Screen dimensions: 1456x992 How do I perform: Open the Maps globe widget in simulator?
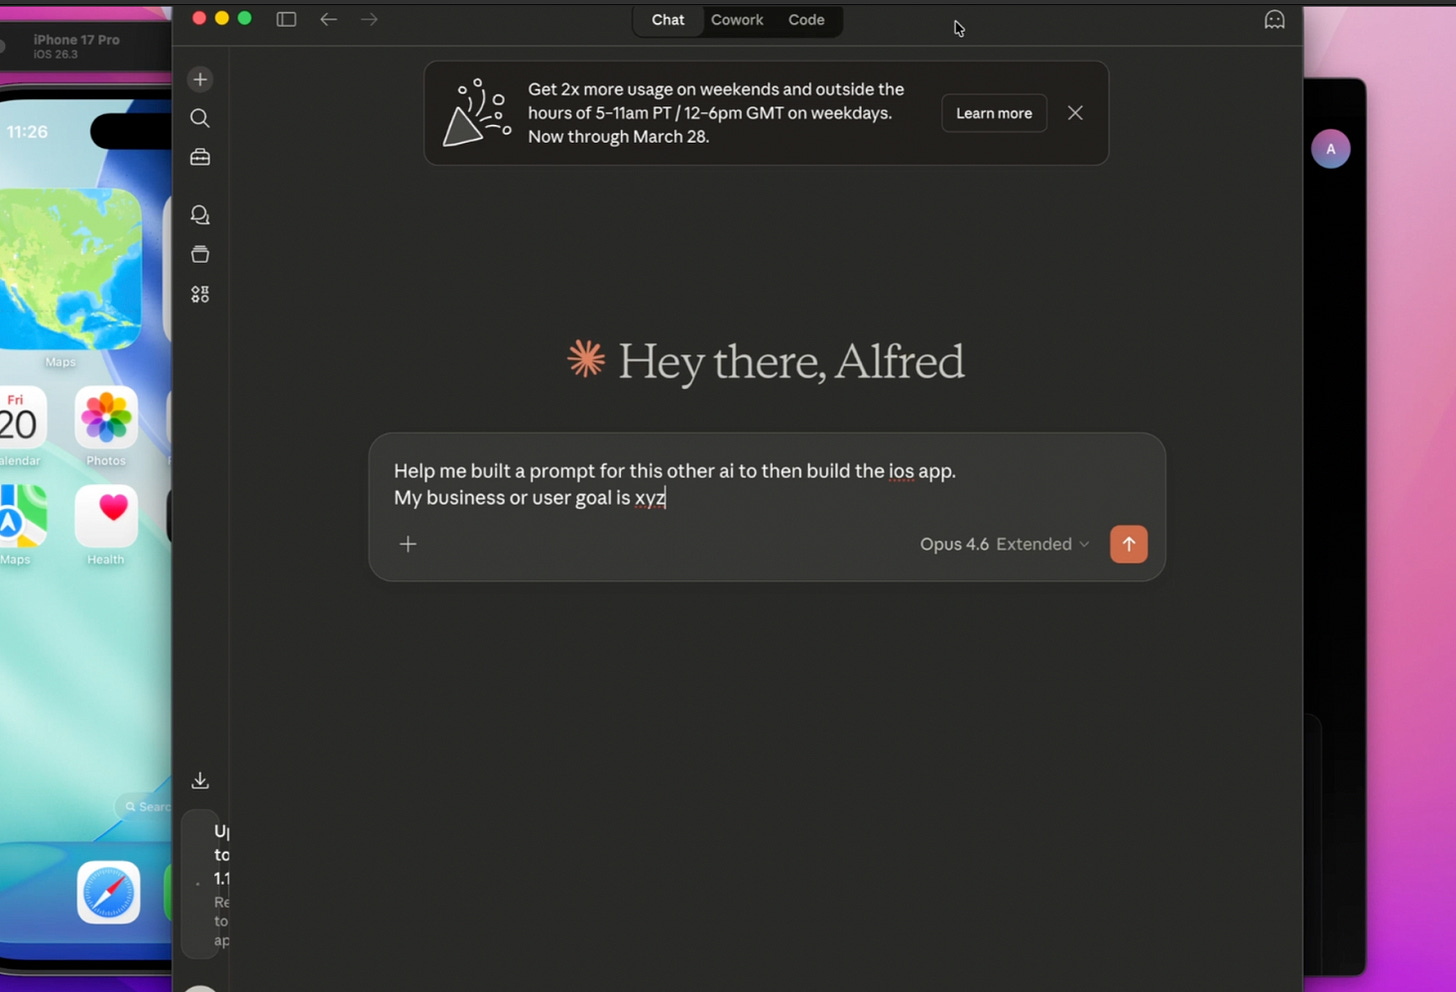pos(71,269)
